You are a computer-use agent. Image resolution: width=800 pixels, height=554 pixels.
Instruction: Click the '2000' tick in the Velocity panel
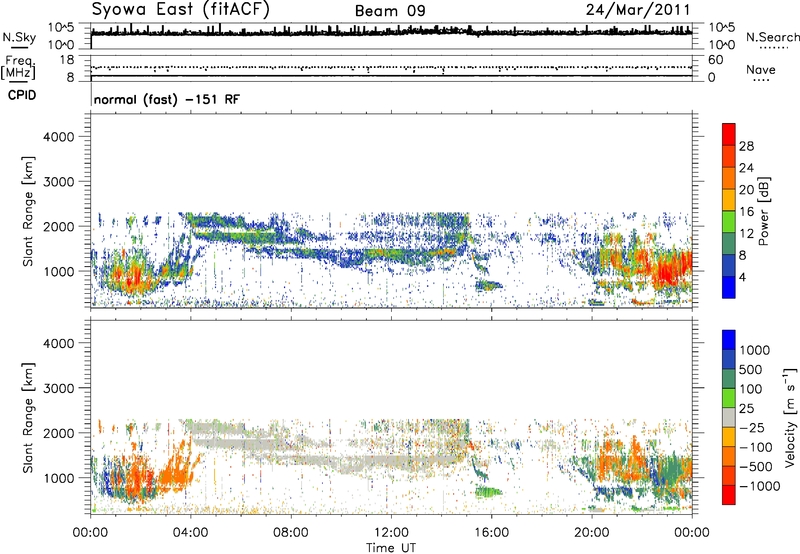[59, 433]
